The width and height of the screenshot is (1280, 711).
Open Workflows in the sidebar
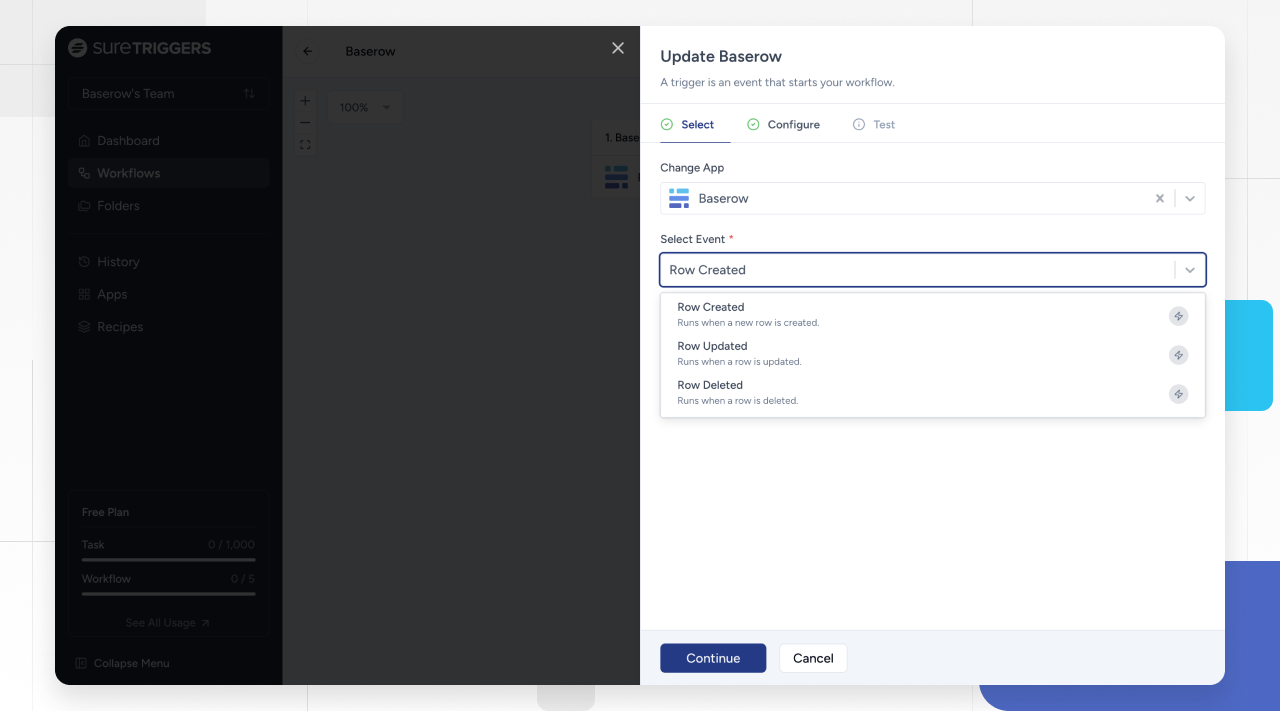[x=169, y=173]
